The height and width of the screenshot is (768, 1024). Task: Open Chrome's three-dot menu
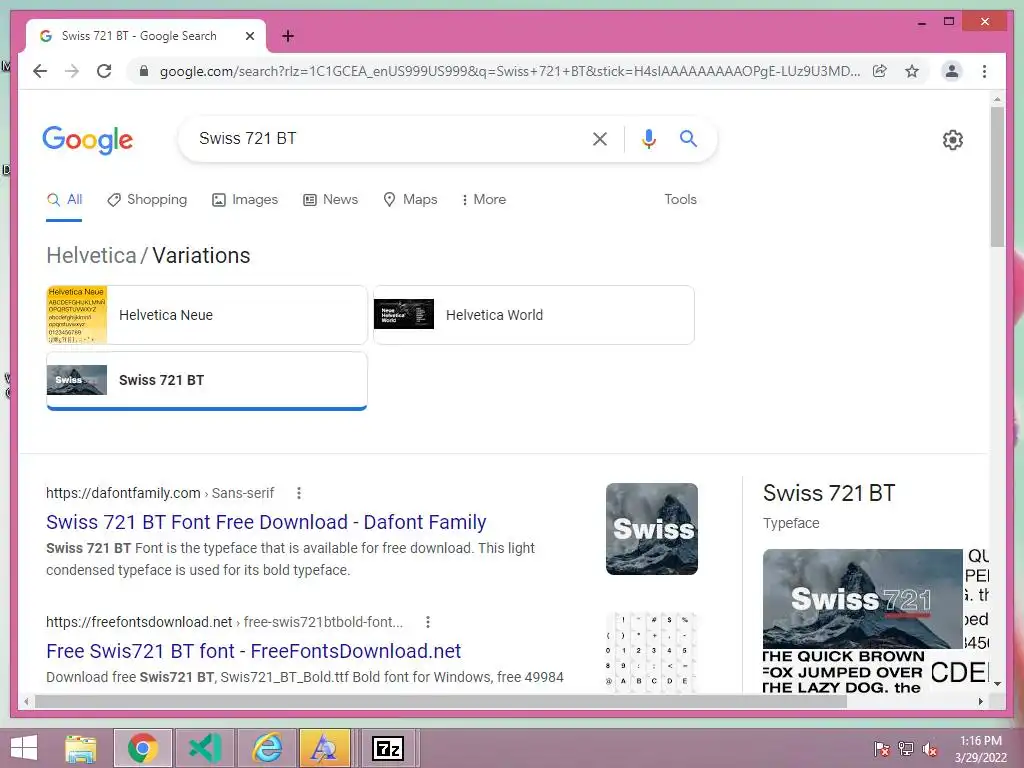click(x=984, y=71)
